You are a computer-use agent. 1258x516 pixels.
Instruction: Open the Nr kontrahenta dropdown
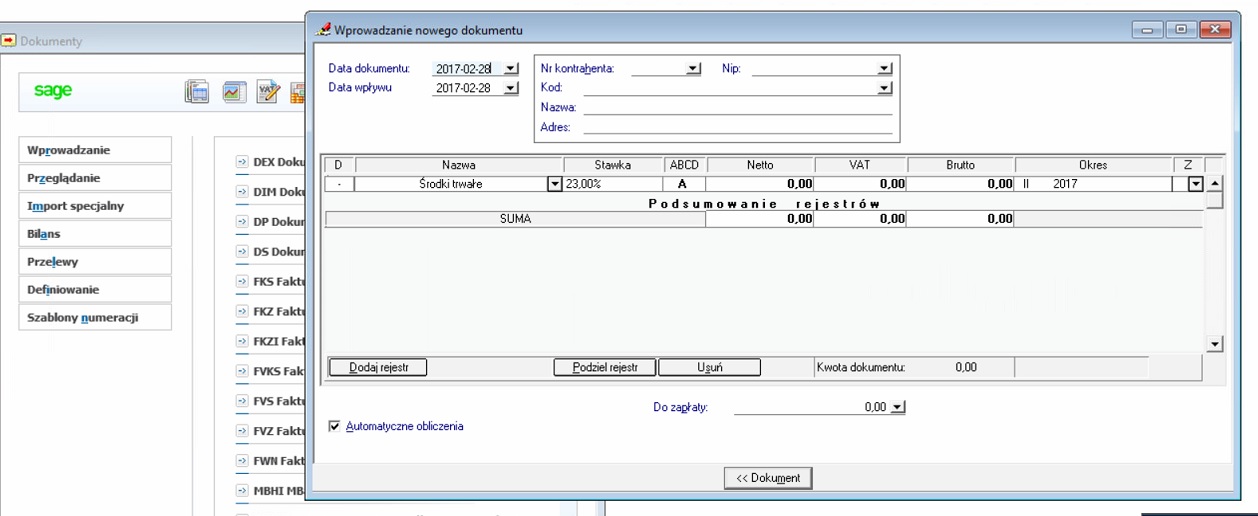click(693, 69)
